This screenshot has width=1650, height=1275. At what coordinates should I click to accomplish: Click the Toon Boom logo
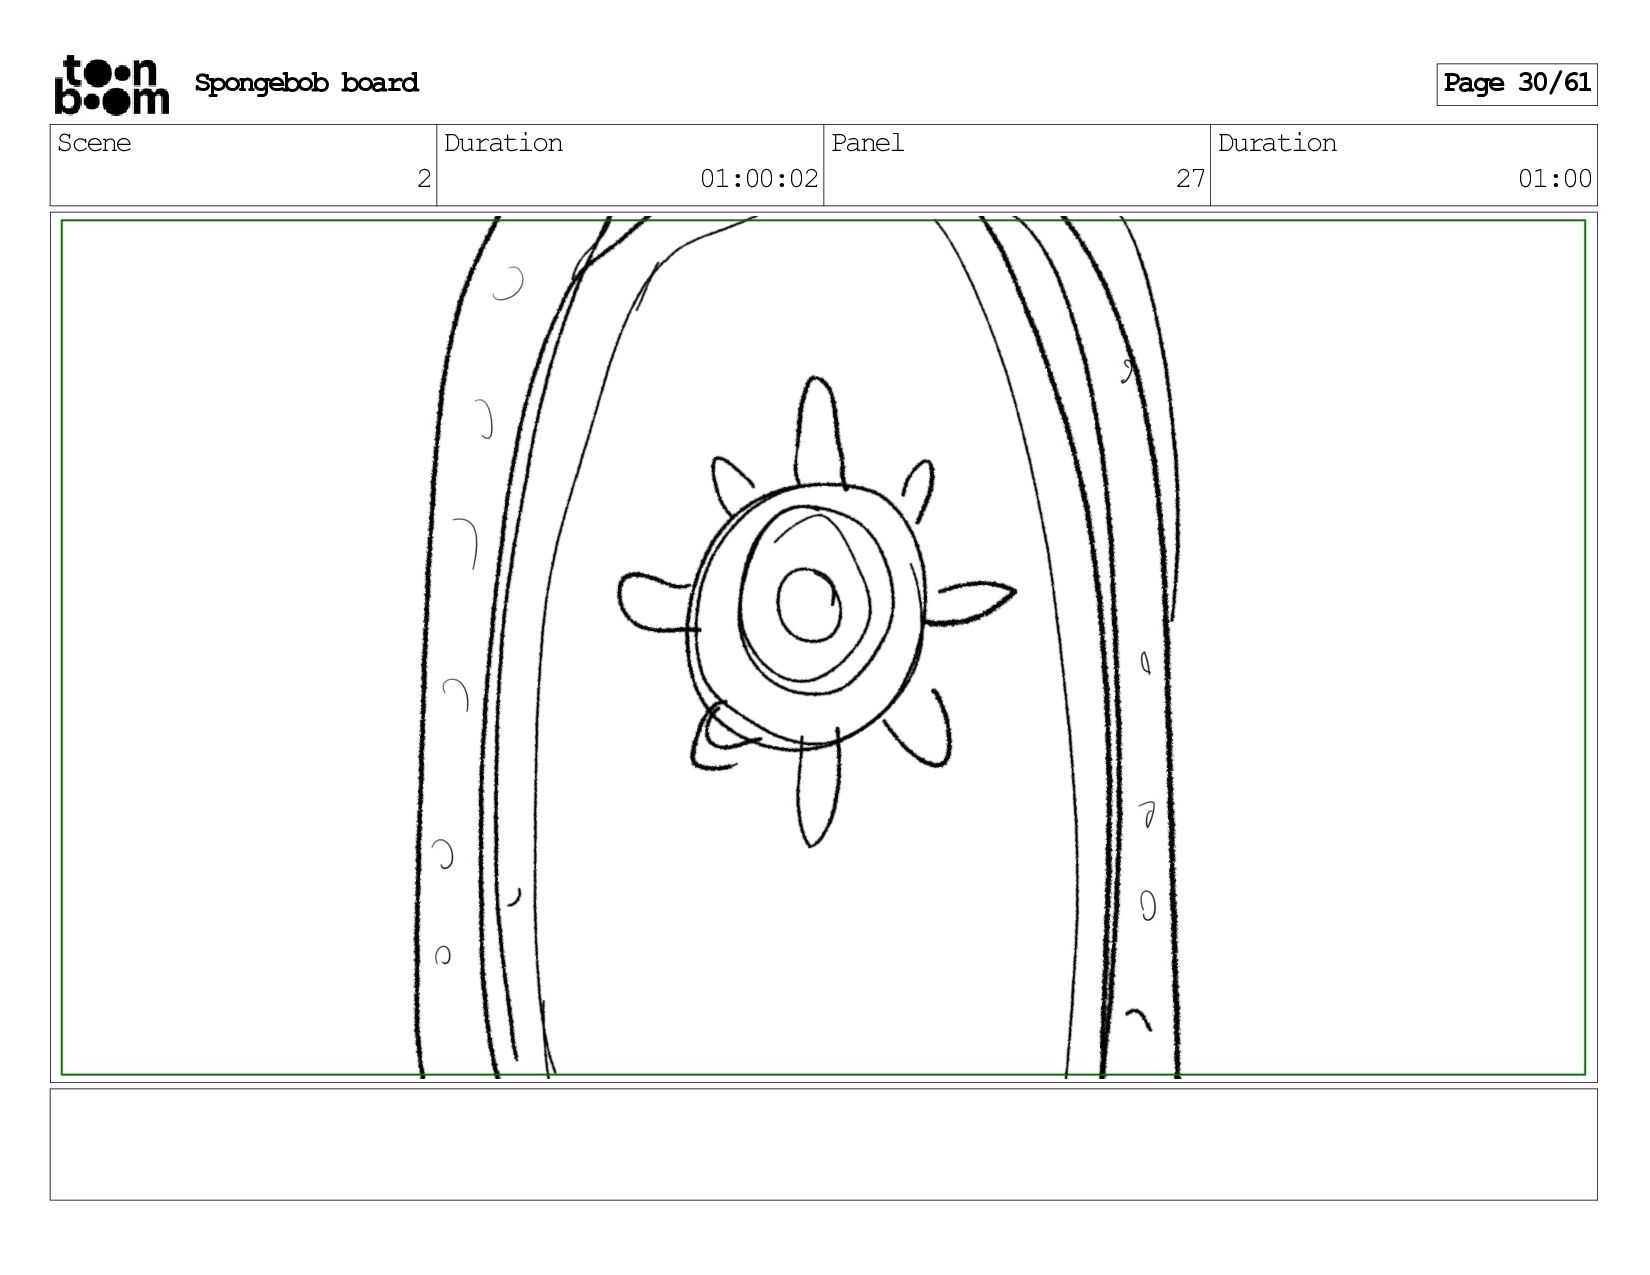111,85
